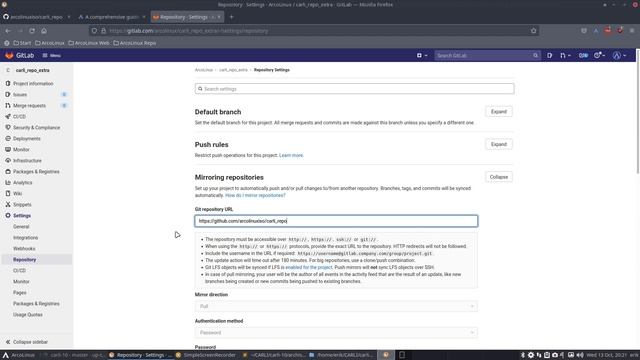Open the GitLab Menu hamburger

(x=51, y=56)
